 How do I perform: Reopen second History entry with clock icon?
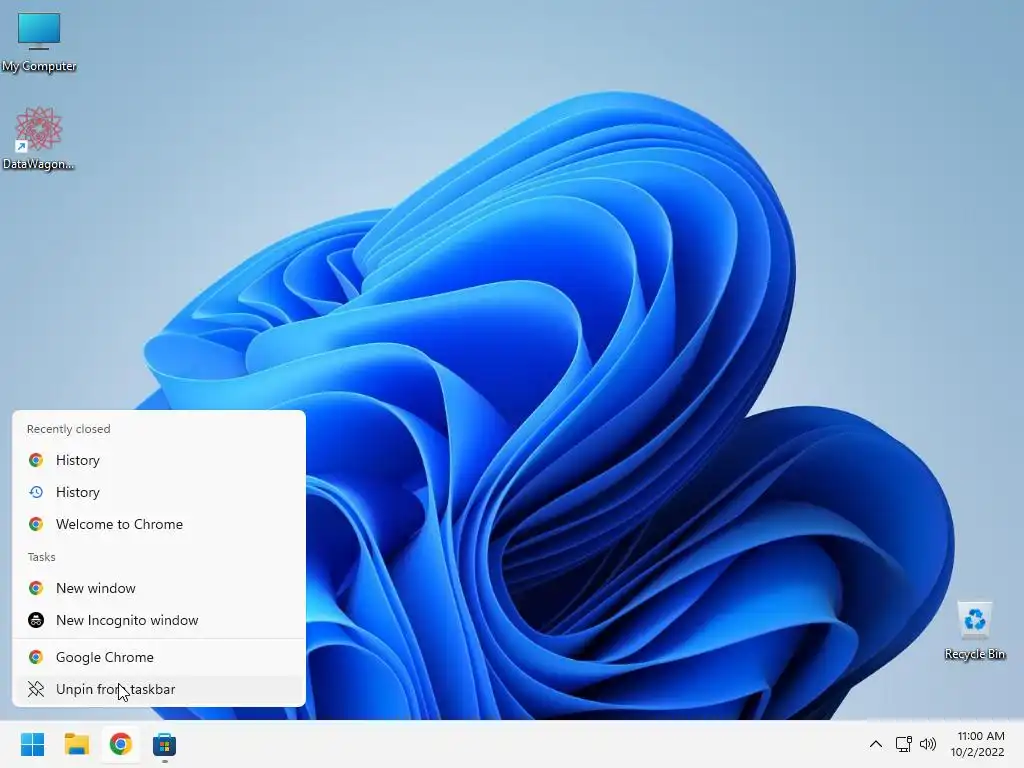pyautogui.click(x=159, y=492)
